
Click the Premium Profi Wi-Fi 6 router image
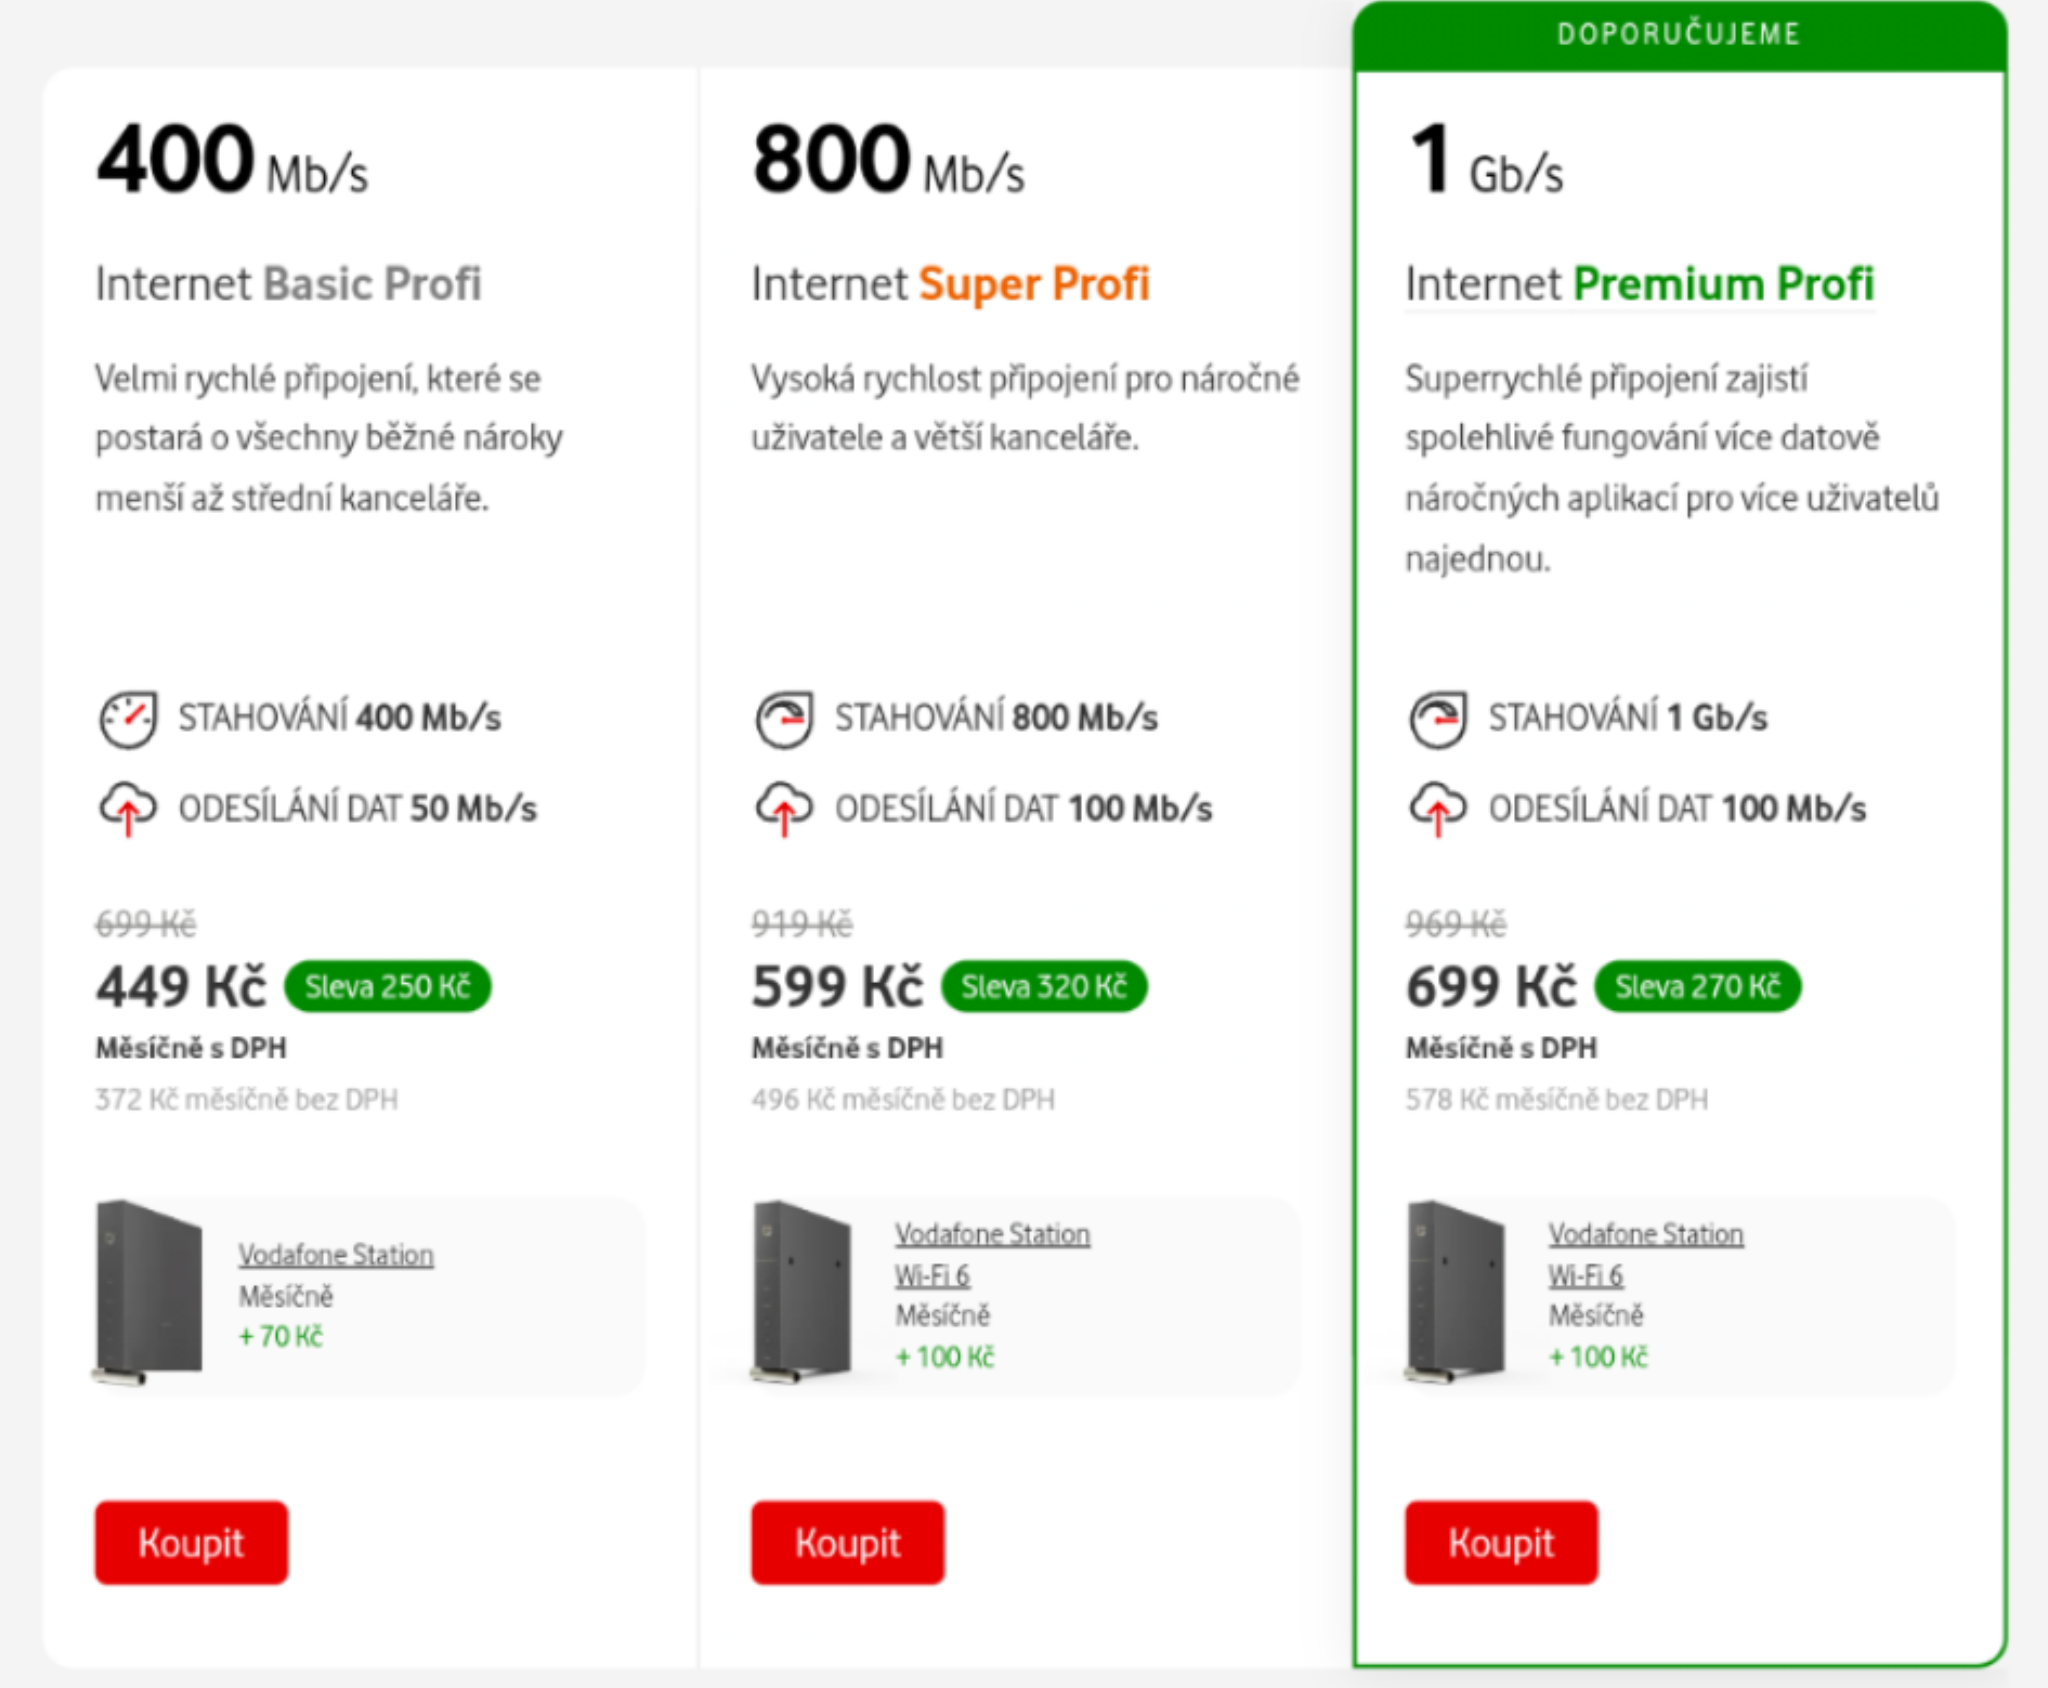[1456, 1292]
